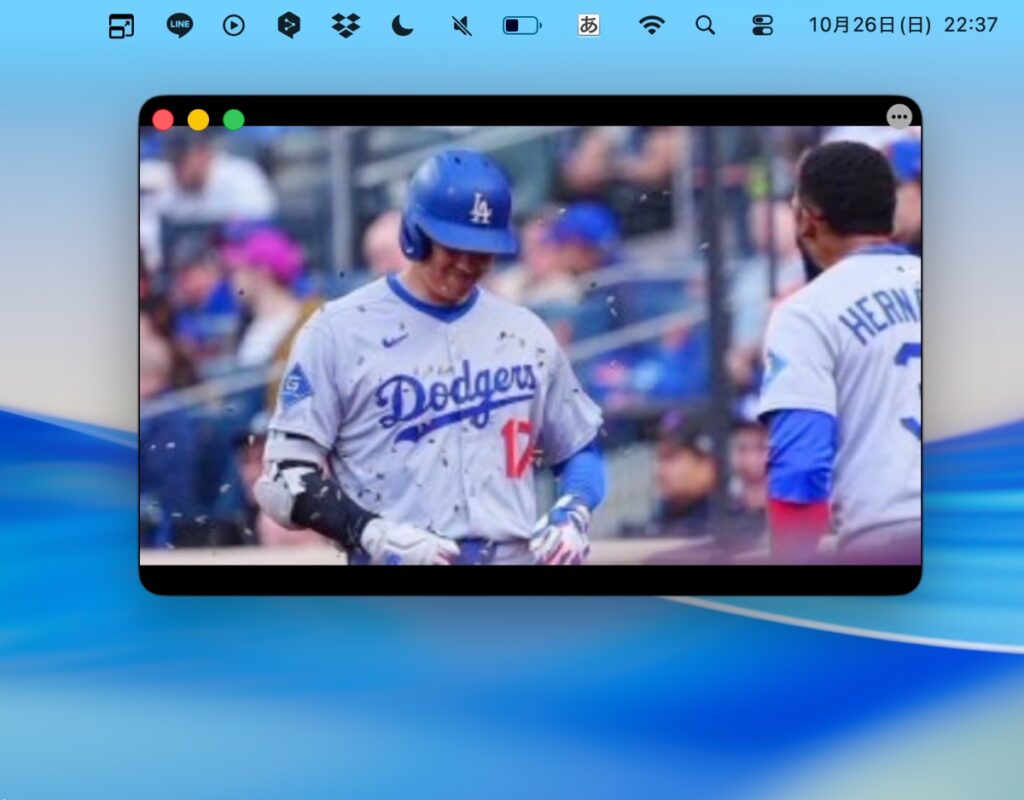Image resolution: width=1024 pixels, height=800 pixels.
Task: Open the LINE menu bar icon
Action: point(180,26)
